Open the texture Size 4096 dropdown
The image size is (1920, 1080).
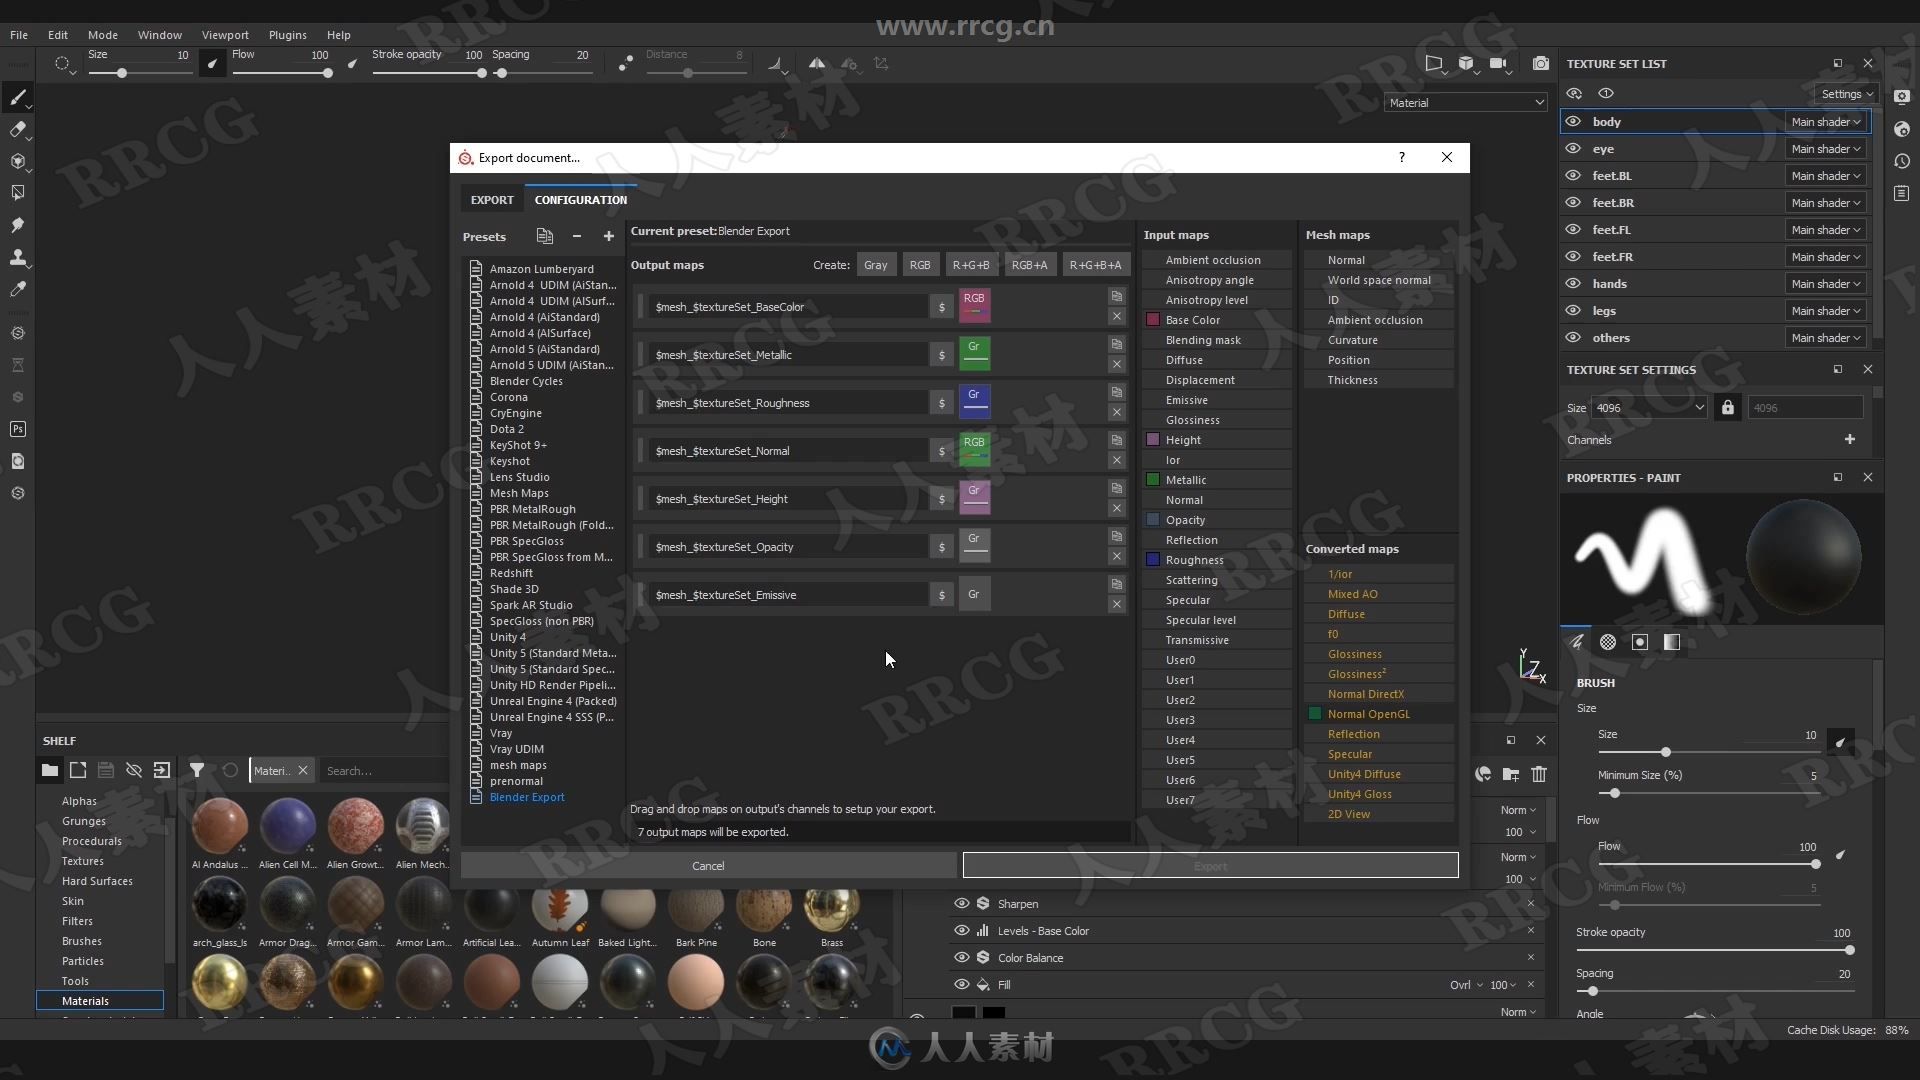coord(1649,407)
